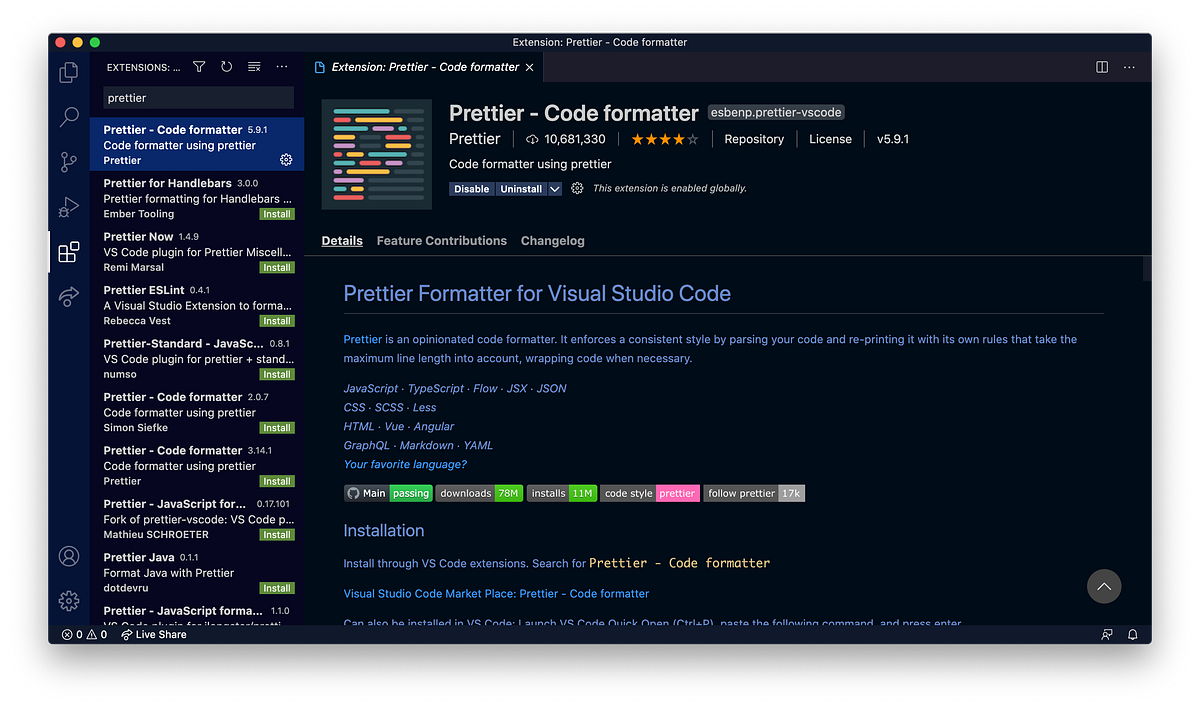The image size is (1200, 708).
Task: Switch to the Feature Contributions tab
Action: pos(441,240)
